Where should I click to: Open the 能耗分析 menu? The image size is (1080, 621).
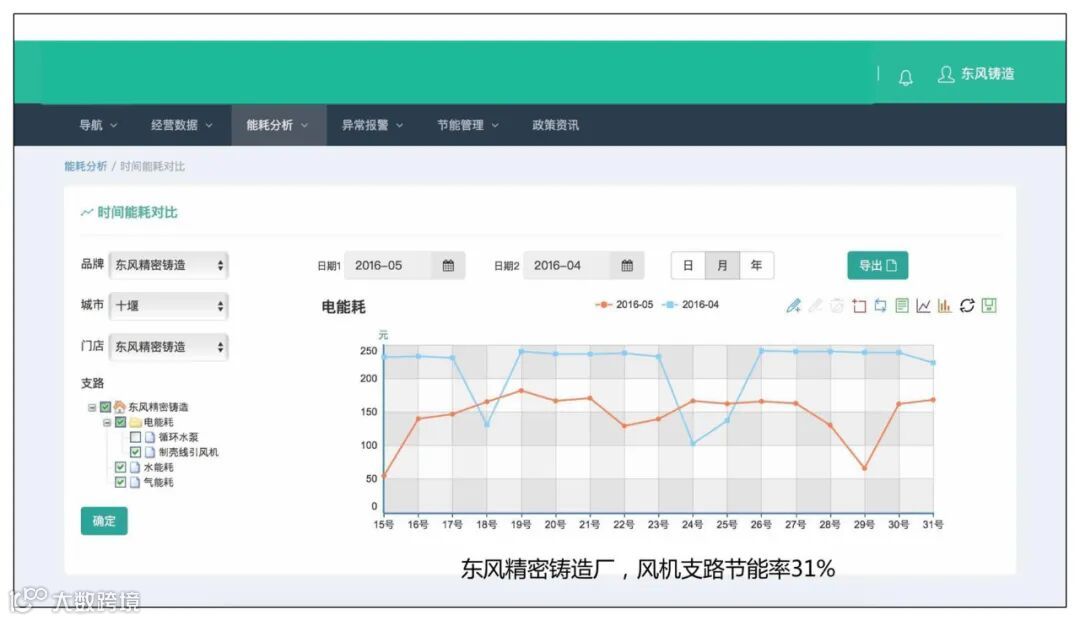278,125
